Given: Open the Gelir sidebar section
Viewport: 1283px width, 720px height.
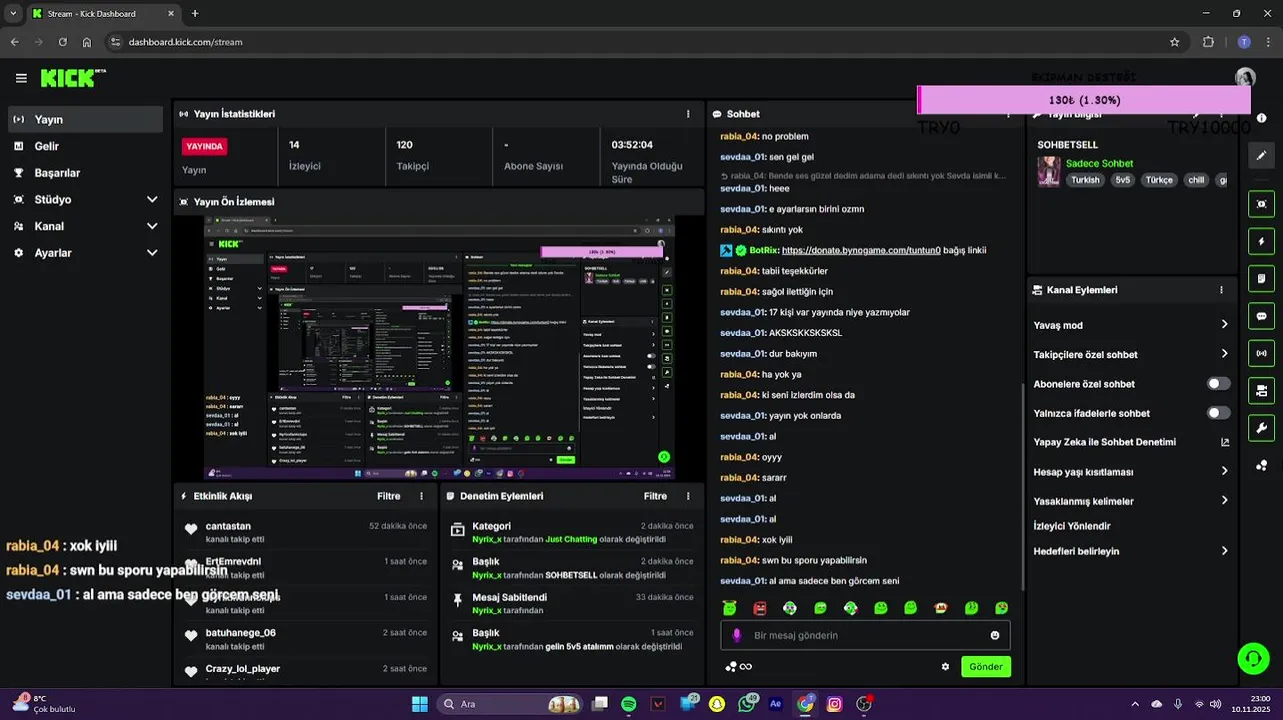Looking at the screenshot, I should pos(85,146).
